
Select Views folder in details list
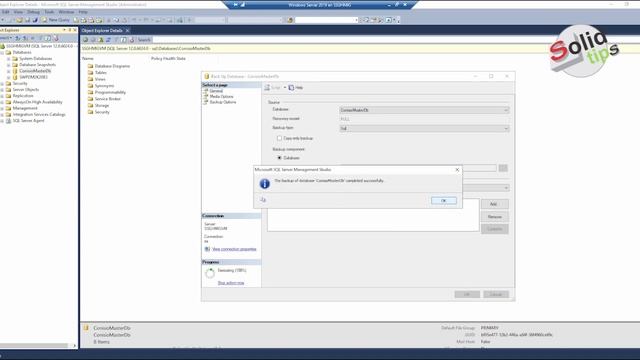tap(100, 79)
